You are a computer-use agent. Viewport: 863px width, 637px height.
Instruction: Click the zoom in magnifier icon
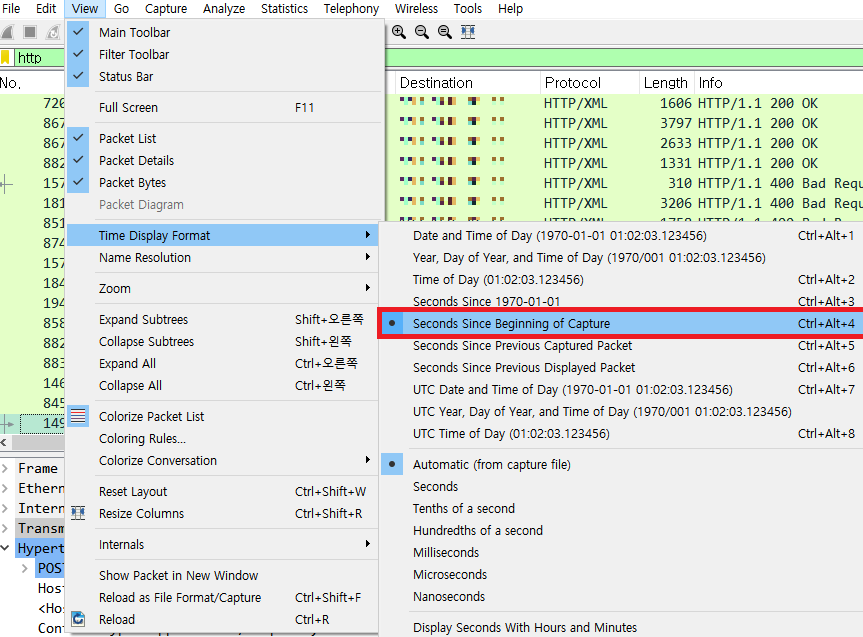(399, 32)
